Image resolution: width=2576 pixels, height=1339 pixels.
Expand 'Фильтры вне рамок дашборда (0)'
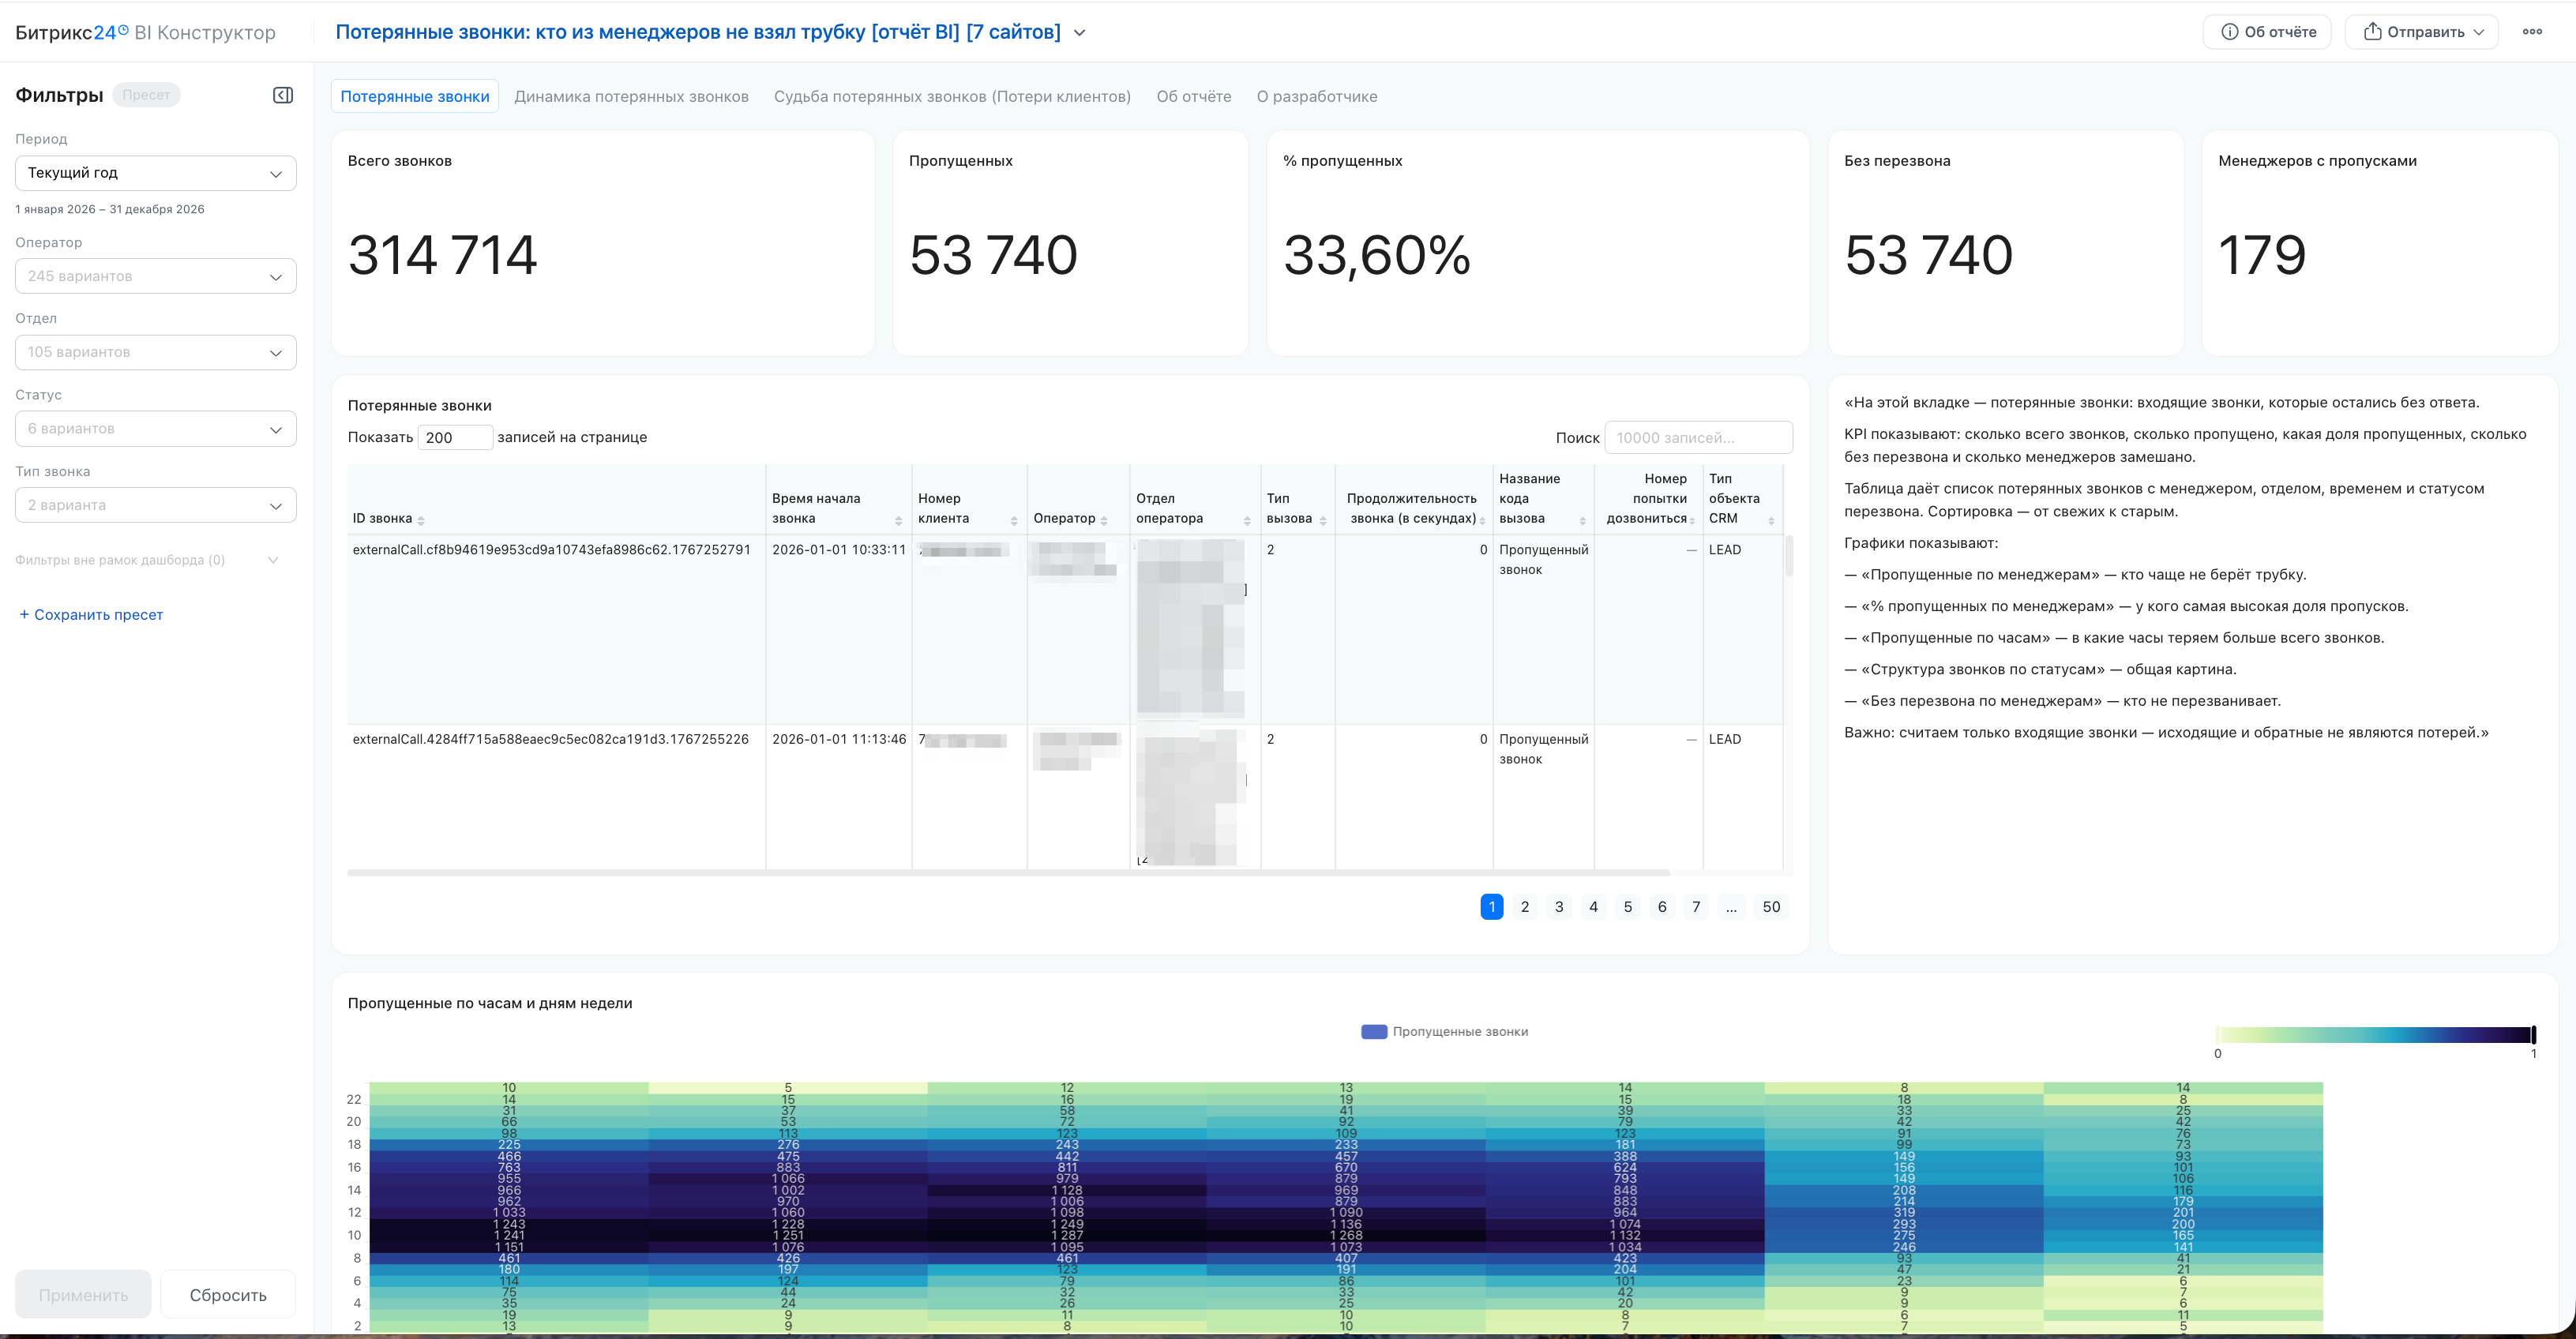tap(147, 560)
